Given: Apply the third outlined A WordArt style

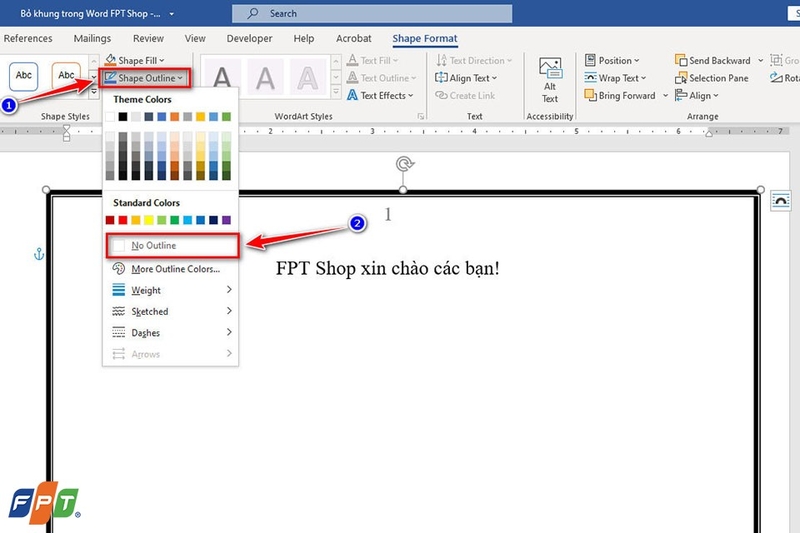Looking at the screenshot, I should tap(308, 78).
